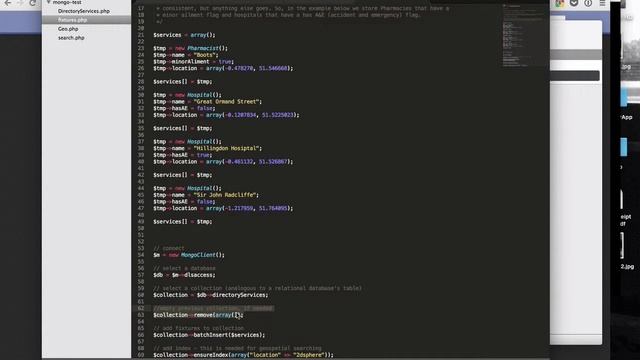Click the "Sir John Radcliffe" name line
The width and height of the screenshot is (640, 360).
pos(206,195)
